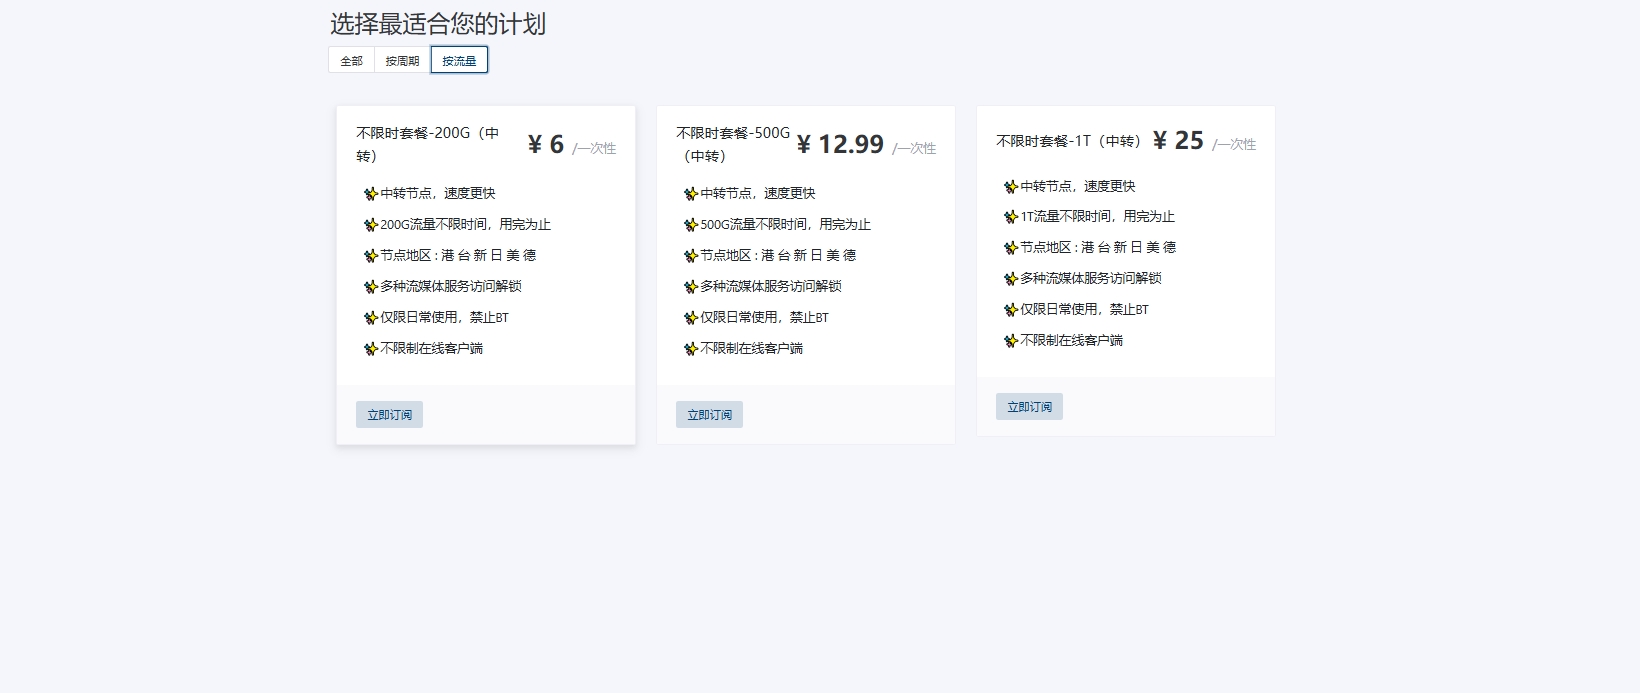Click 仅限日常使用，禁止BT text in the 1T card
The height and width of the screenshot is (693, 1640).
(1084, 309)
